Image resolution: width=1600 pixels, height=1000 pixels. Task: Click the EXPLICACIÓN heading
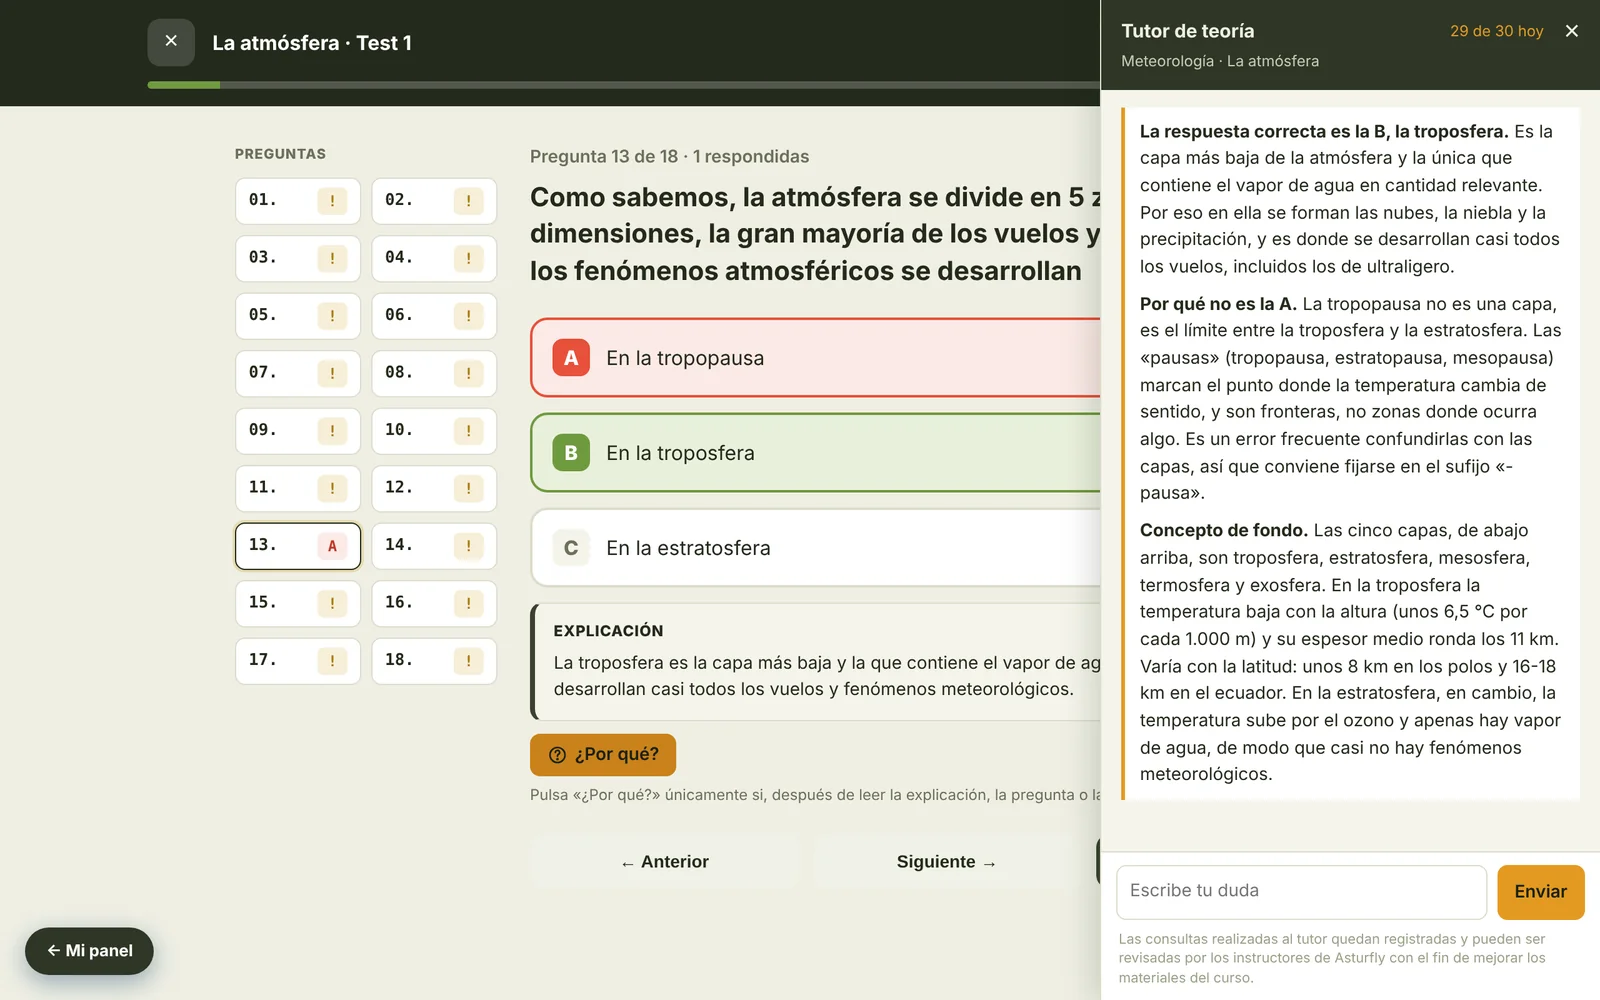point(608,631)
